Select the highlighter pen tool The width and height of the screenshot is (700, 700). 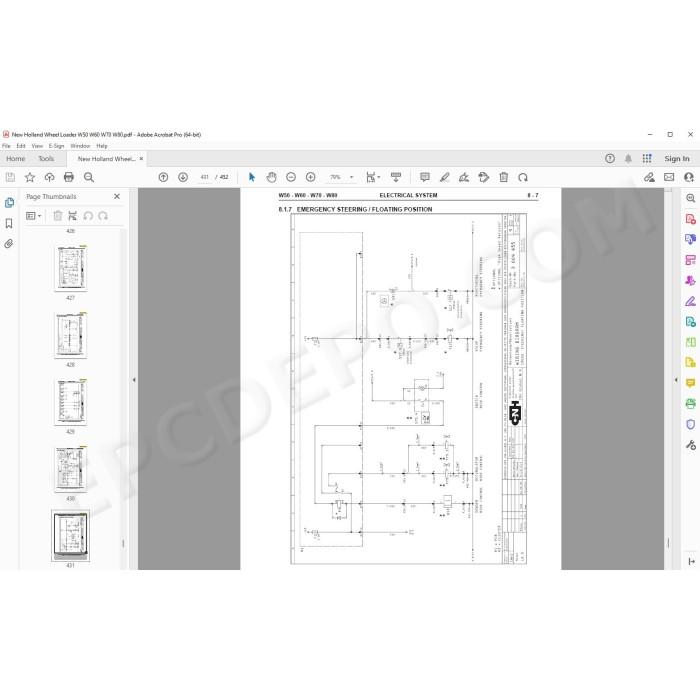[445, 177]
